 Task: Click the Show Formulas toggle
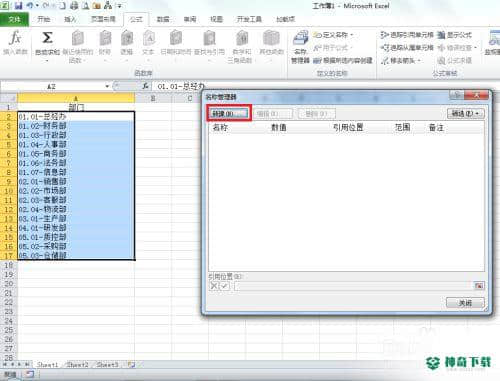click(455, 35)
